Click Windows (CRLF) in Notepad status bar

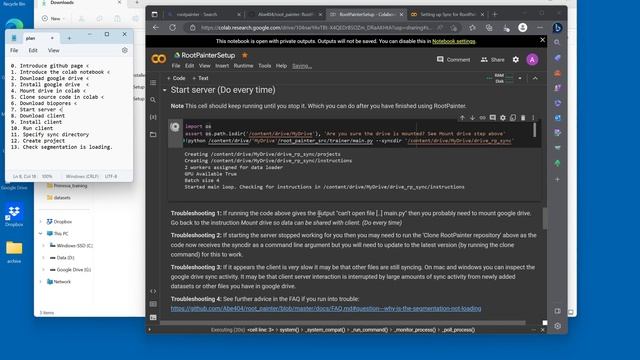(82, 176)
